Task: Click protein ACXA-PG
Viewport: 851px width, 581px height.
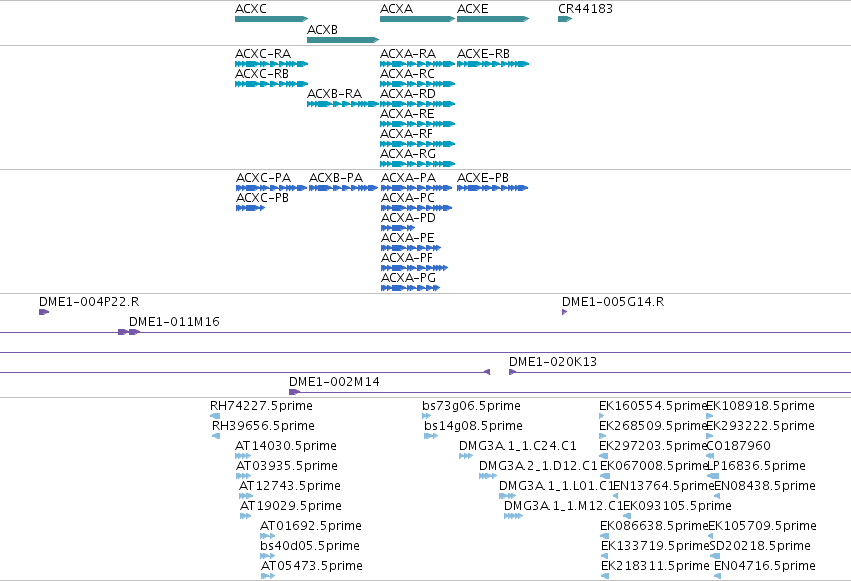Action: click(x=410, y=289)
